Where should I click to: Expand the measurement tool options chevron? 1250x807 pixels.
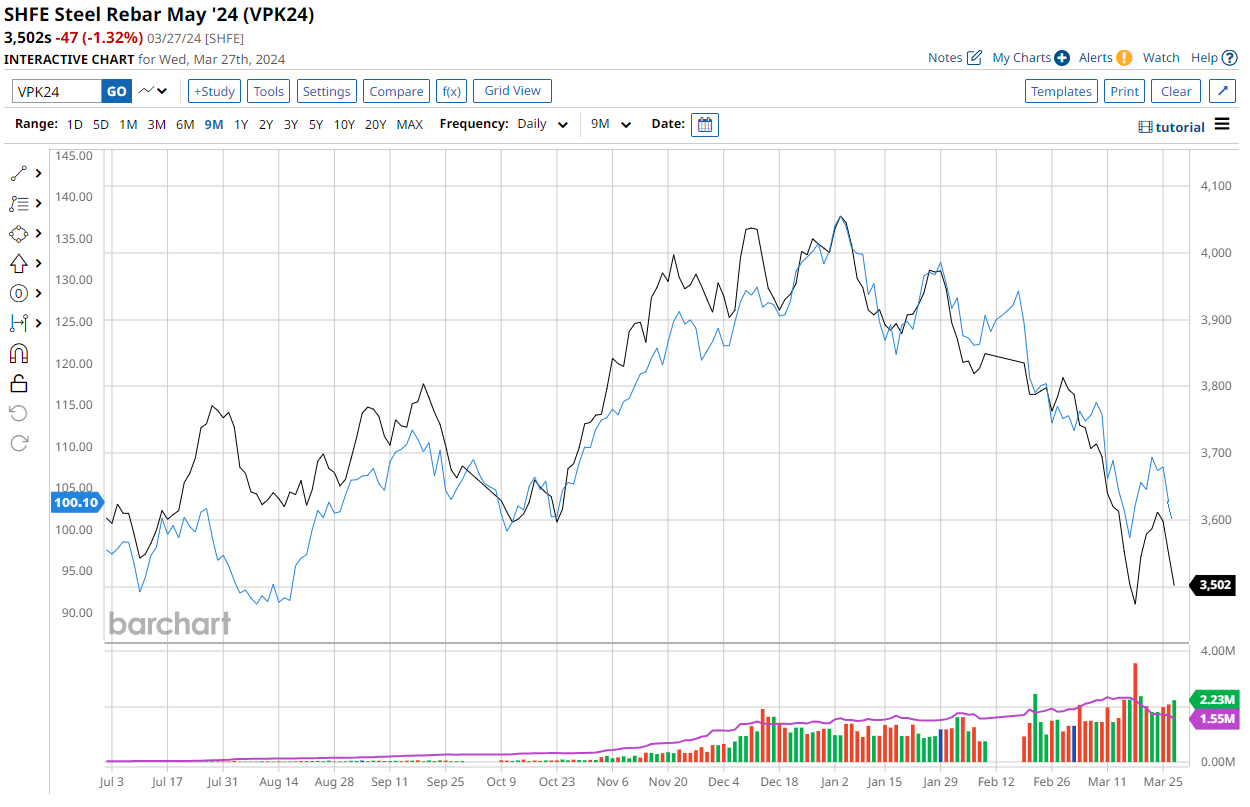coord(38,323)
